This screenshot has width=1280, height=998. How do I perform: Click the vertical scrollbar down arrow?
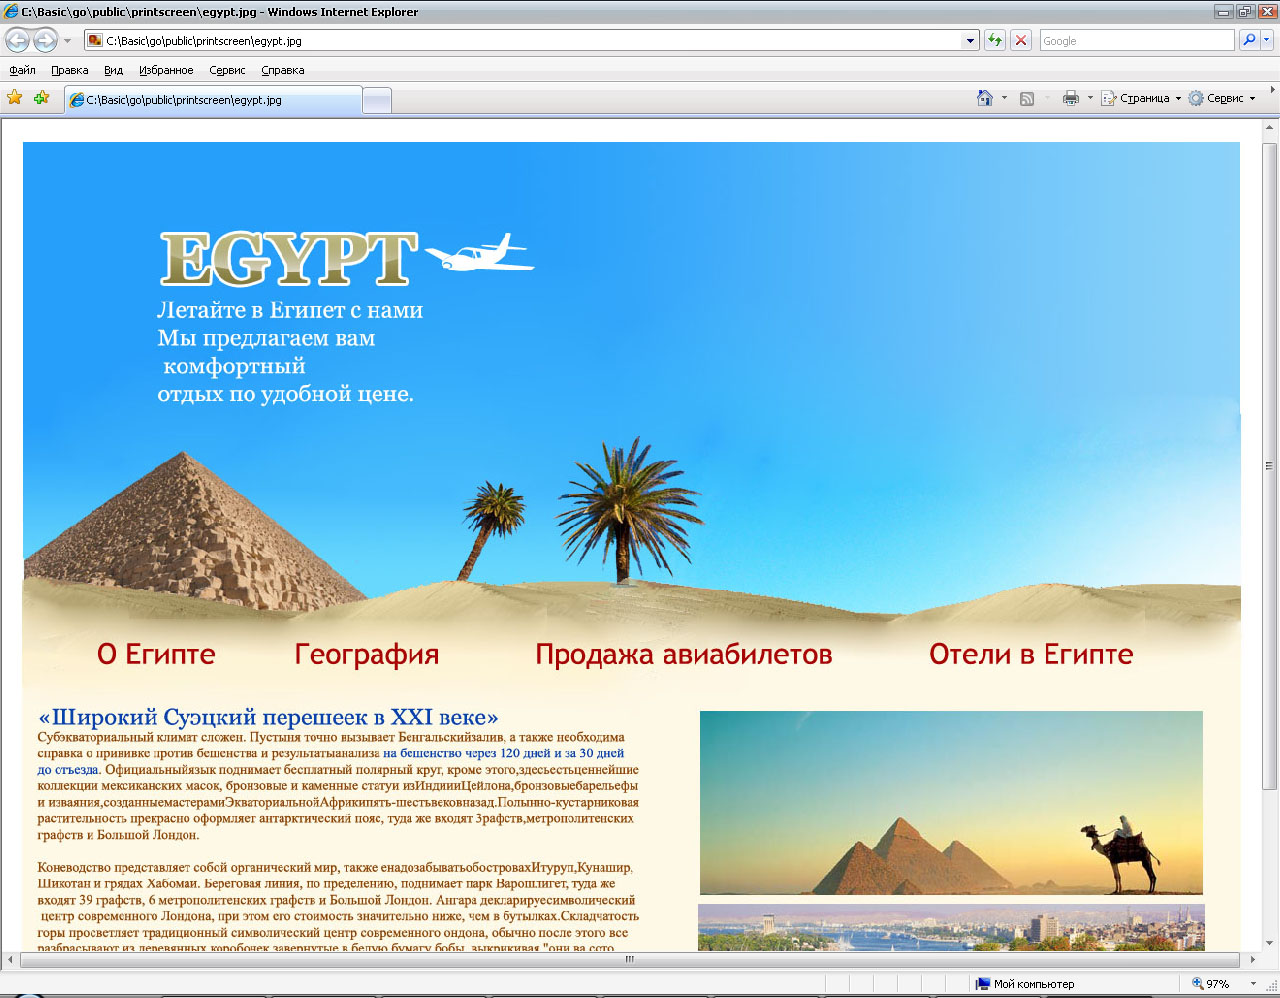[1270, 942]
